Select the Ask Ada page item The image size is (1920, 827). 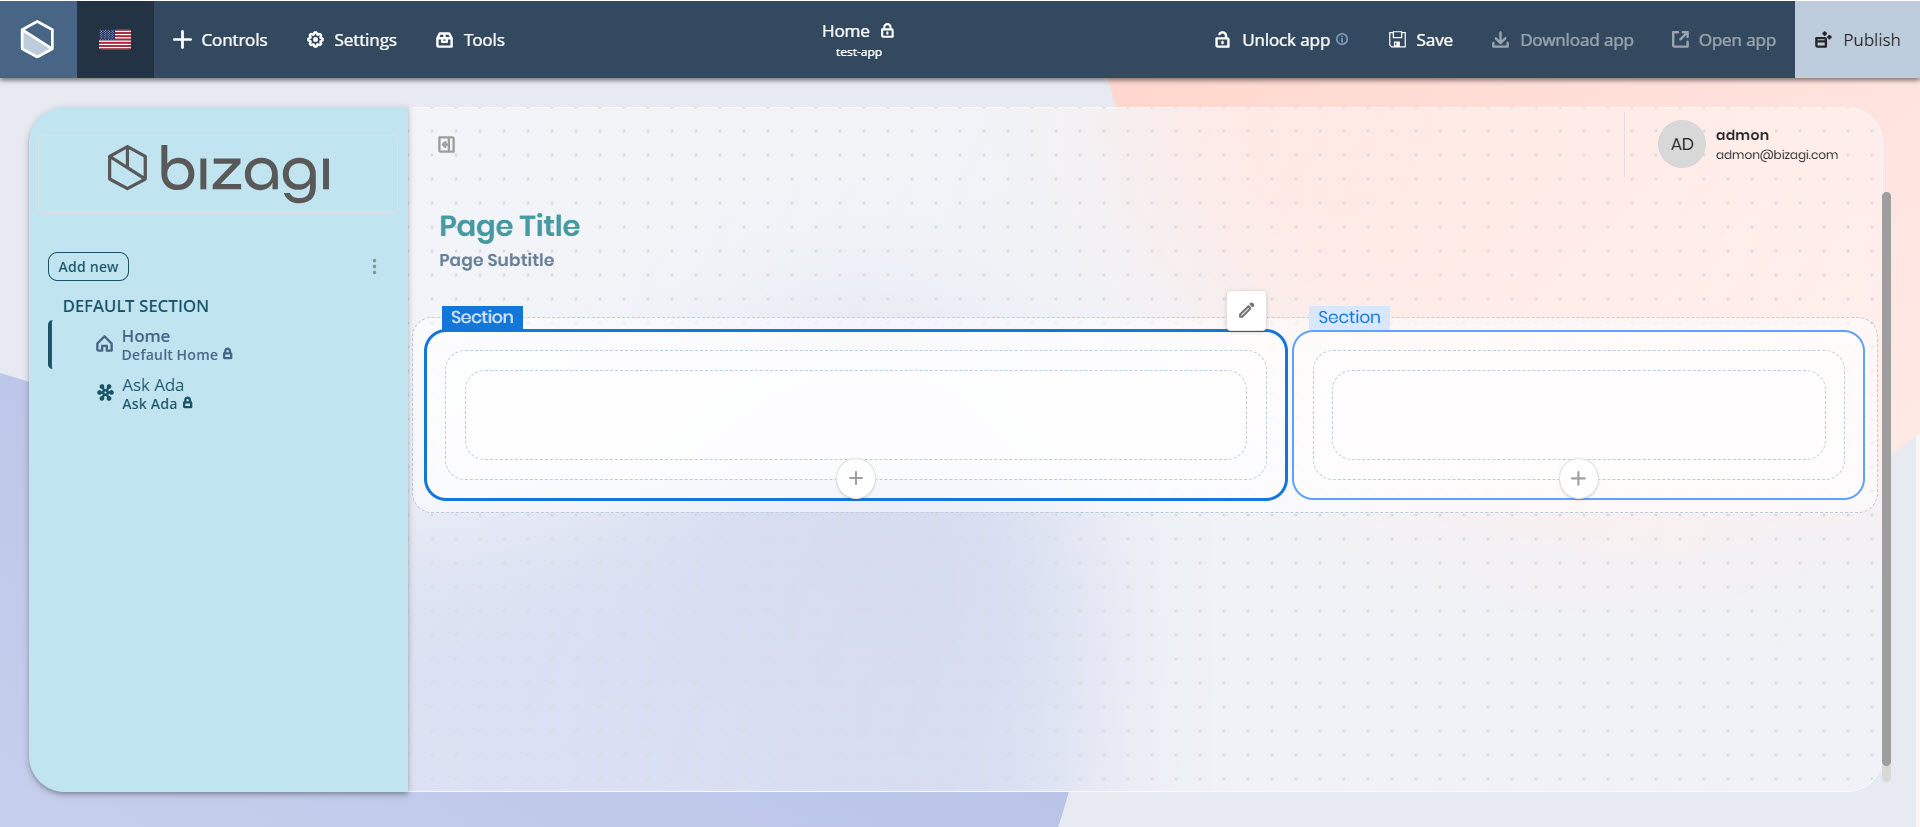pos(152,394)
